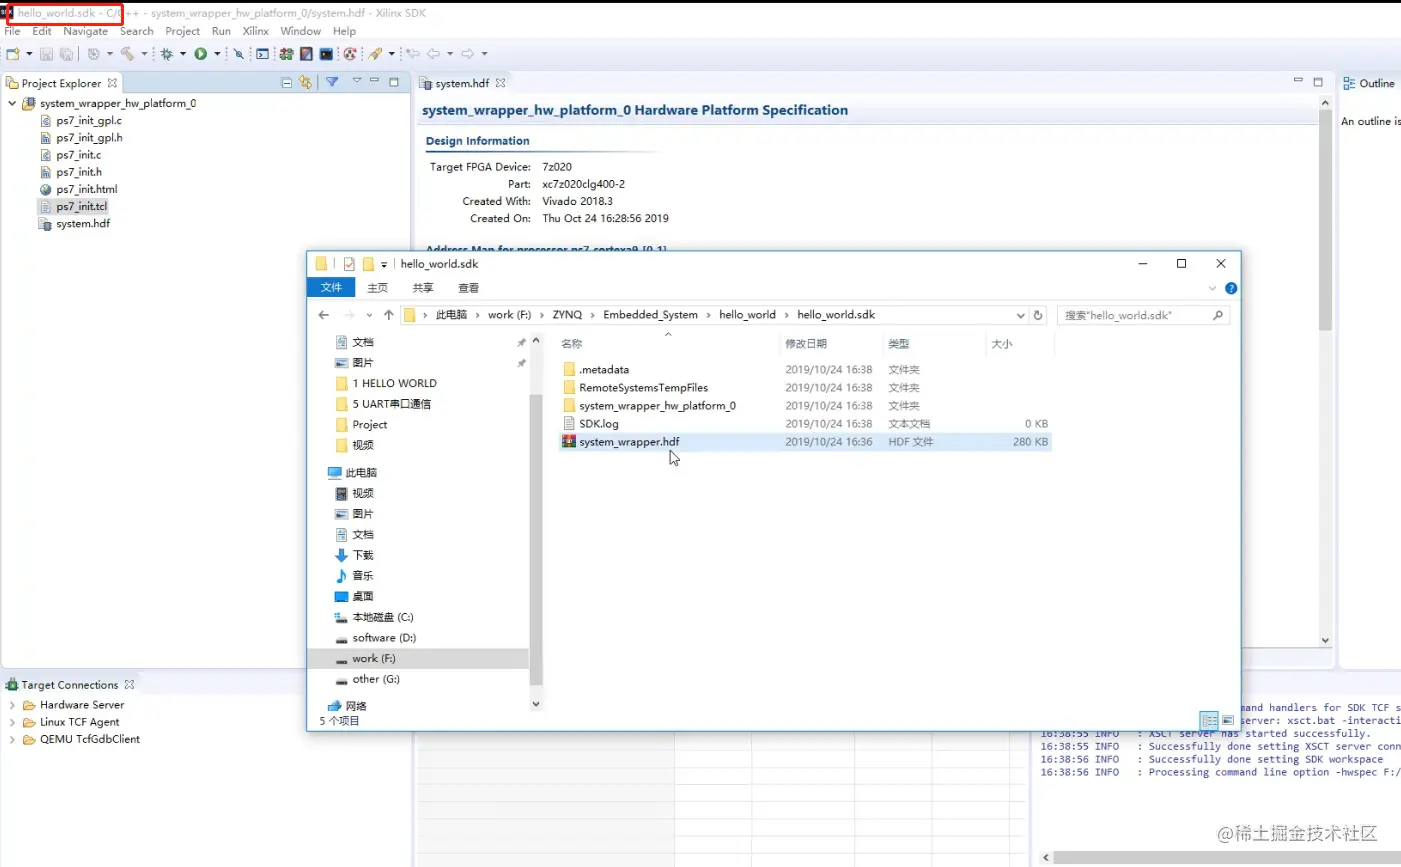This screenshot has width=1401, height=867.
Task: Collapse All in Project Explorer
Action: [x=287, y=82]
